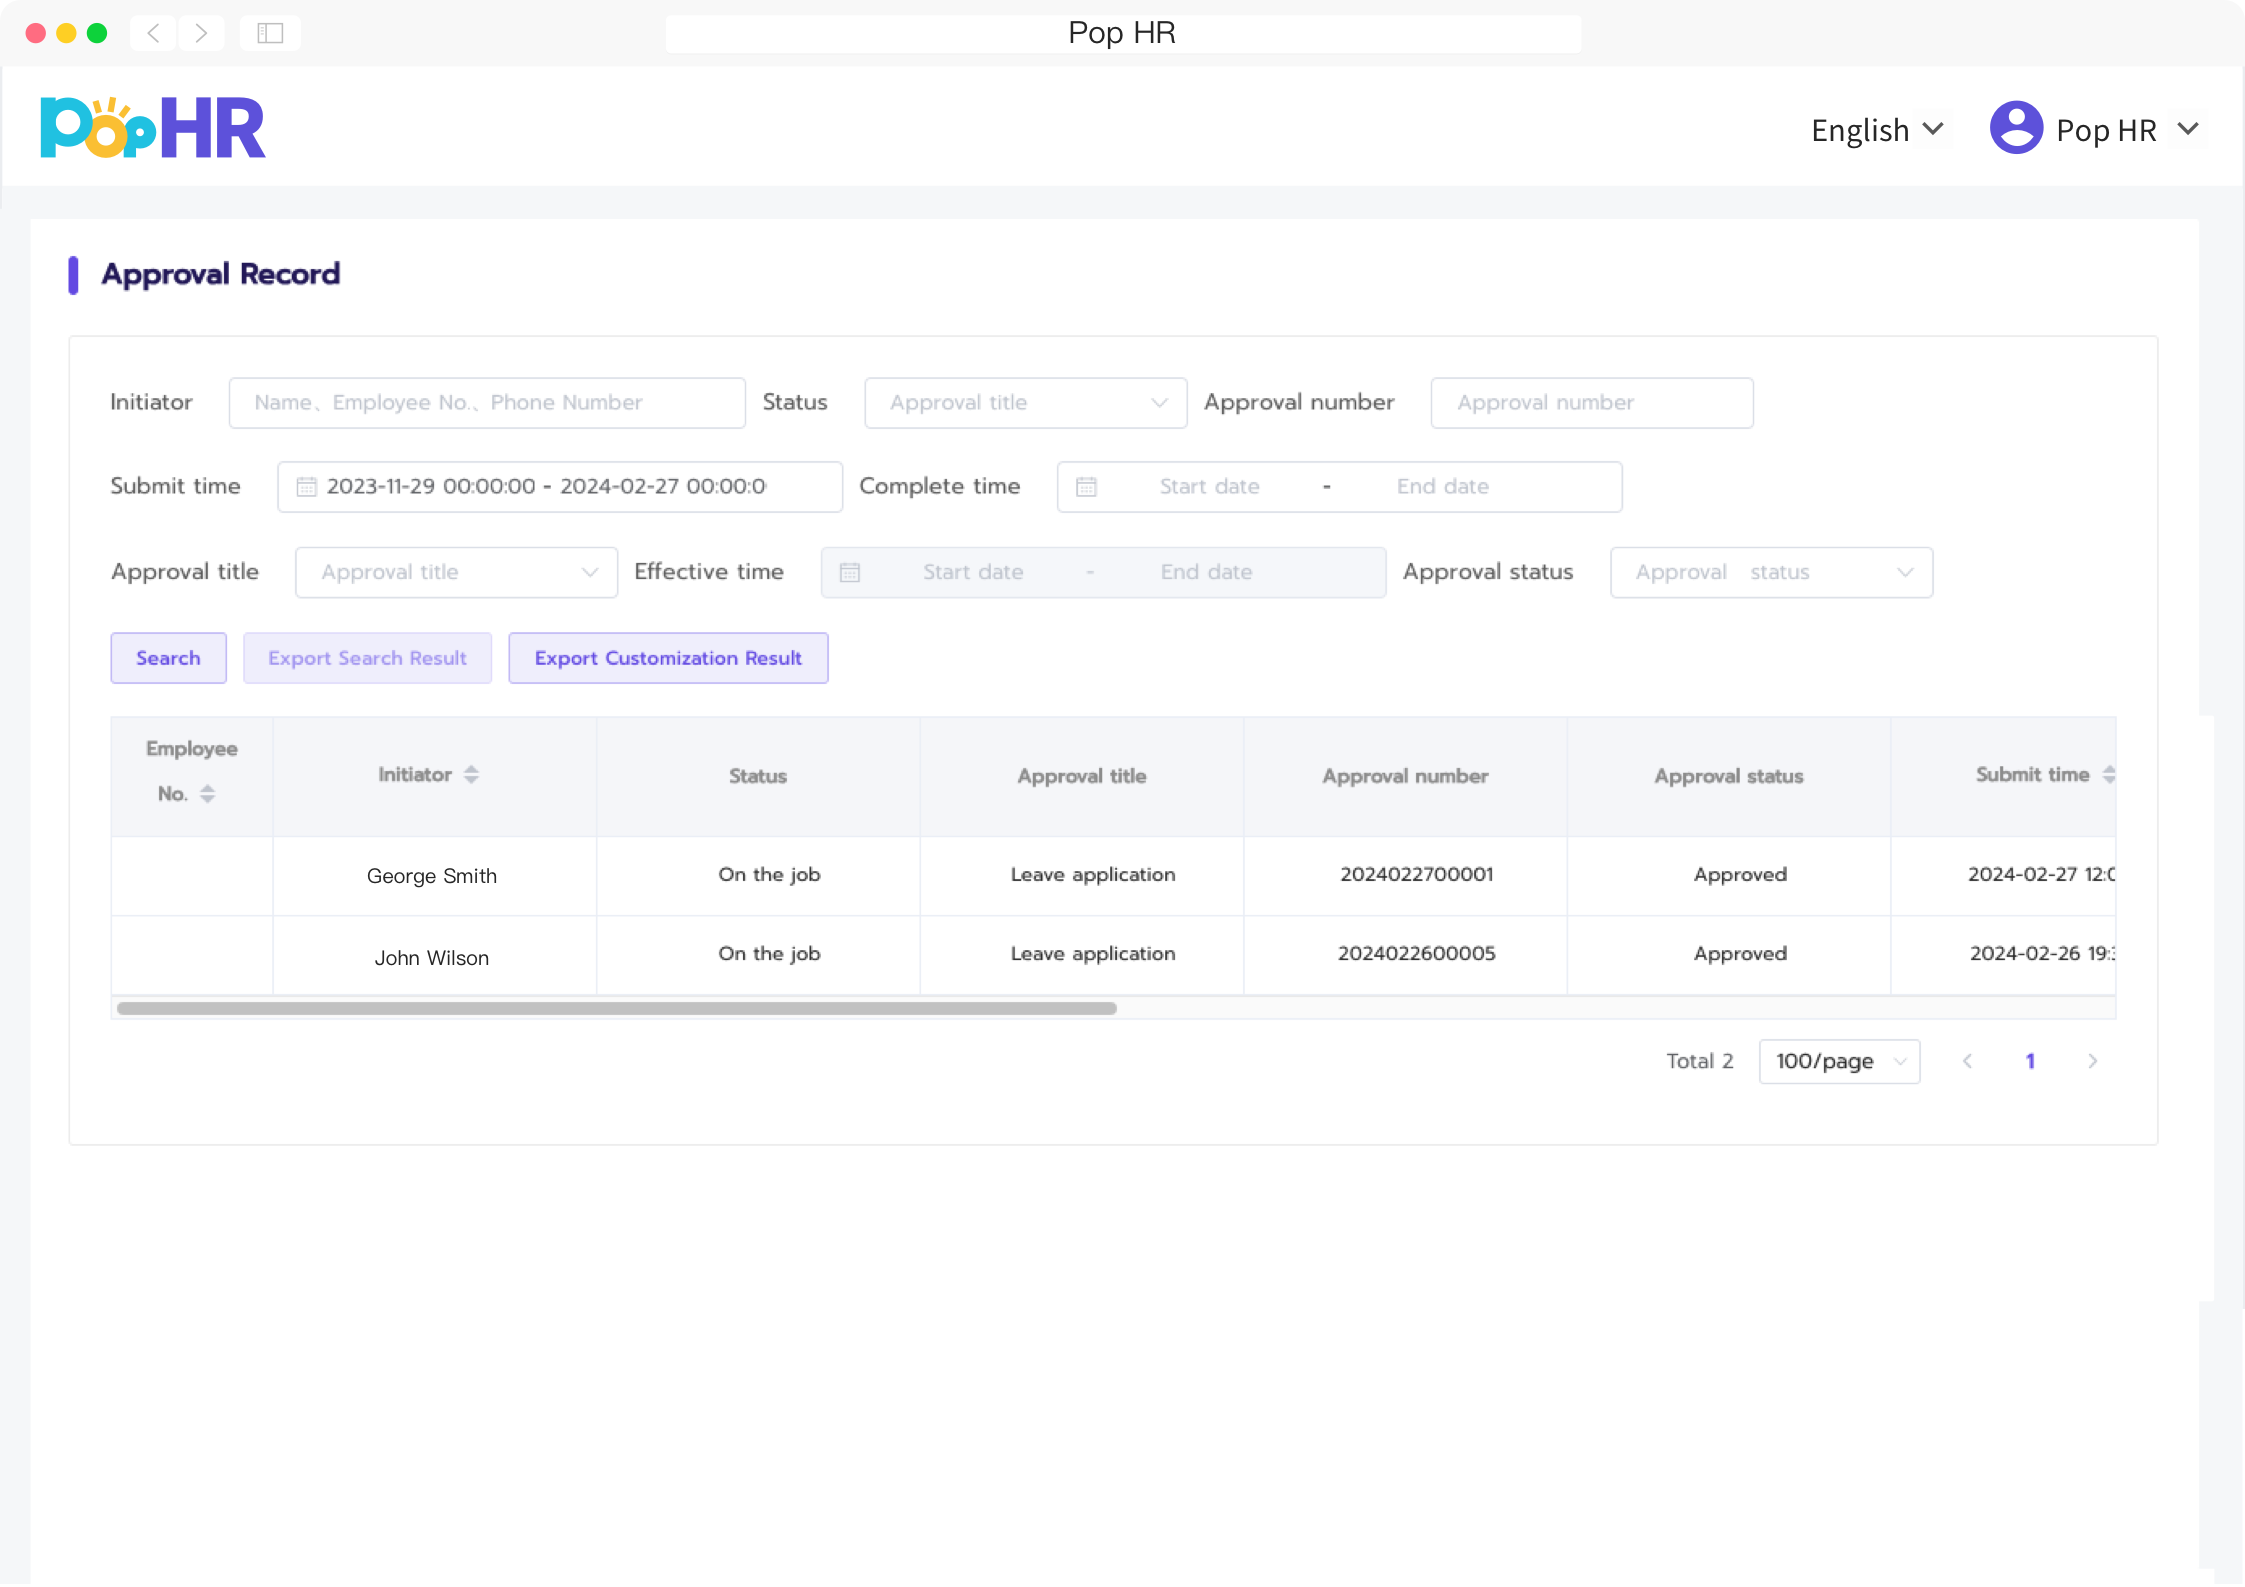Screen dimensions: 2245x1587
Task: Sort by the Initiator column
Action: pos(471,775)
